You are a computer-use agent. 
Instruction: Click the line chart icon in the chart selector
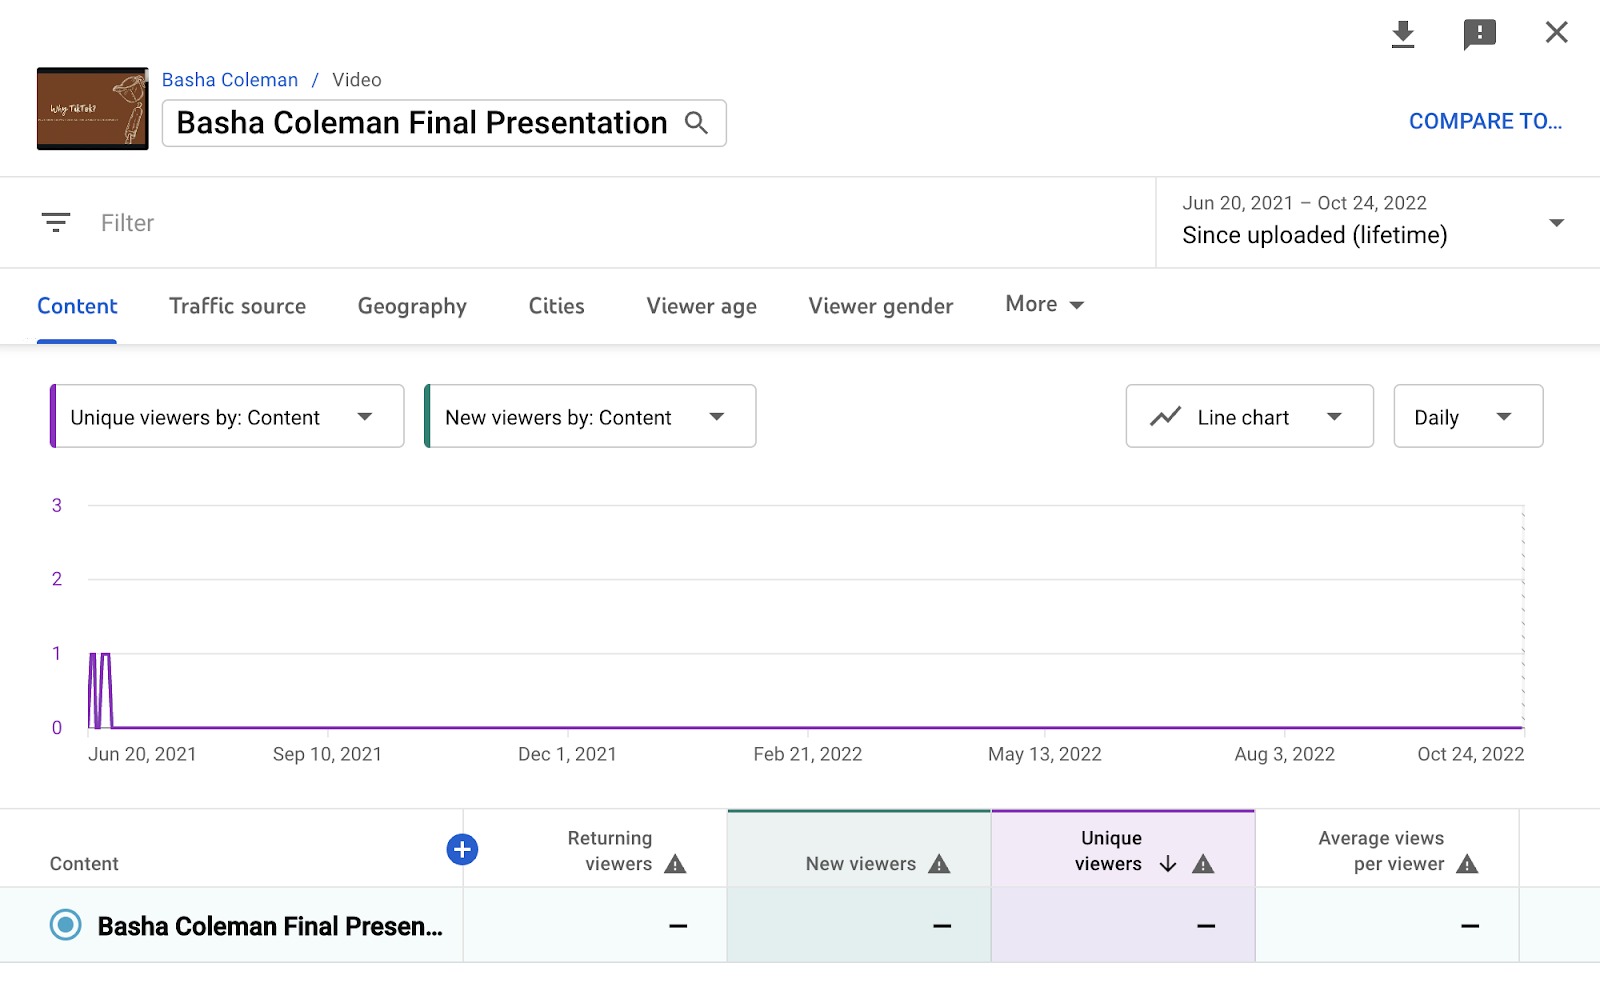pos(1168,416)
